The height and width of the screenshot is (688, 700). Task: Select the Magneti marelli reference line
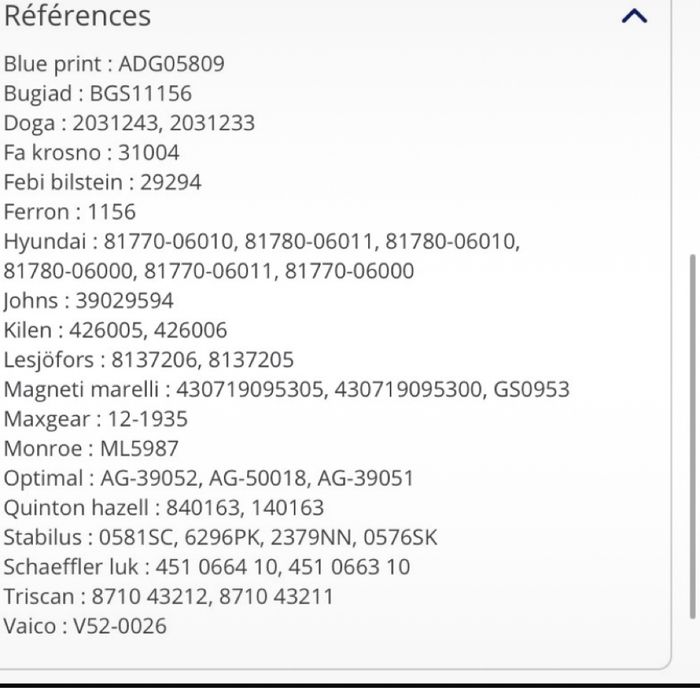[x=286, y=389]
